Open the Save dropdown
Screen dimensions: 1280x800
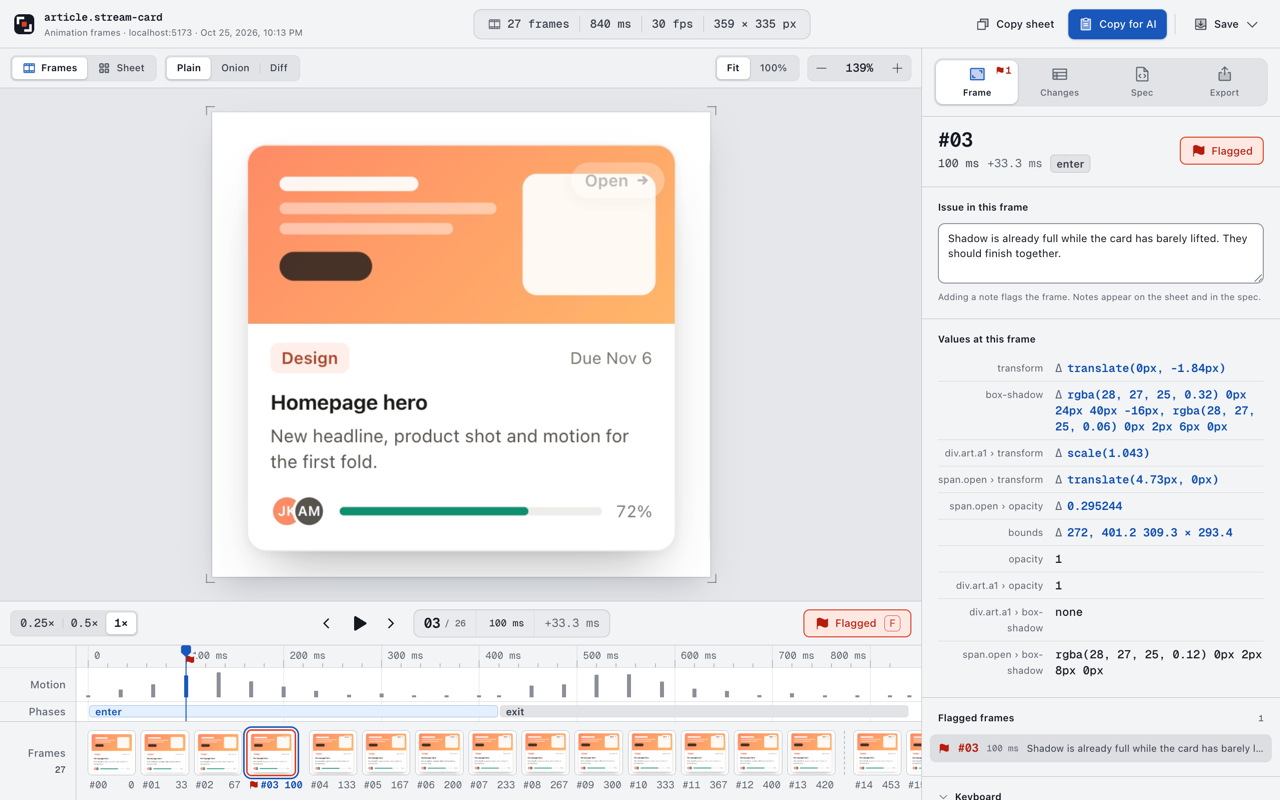coord(1226,24)
